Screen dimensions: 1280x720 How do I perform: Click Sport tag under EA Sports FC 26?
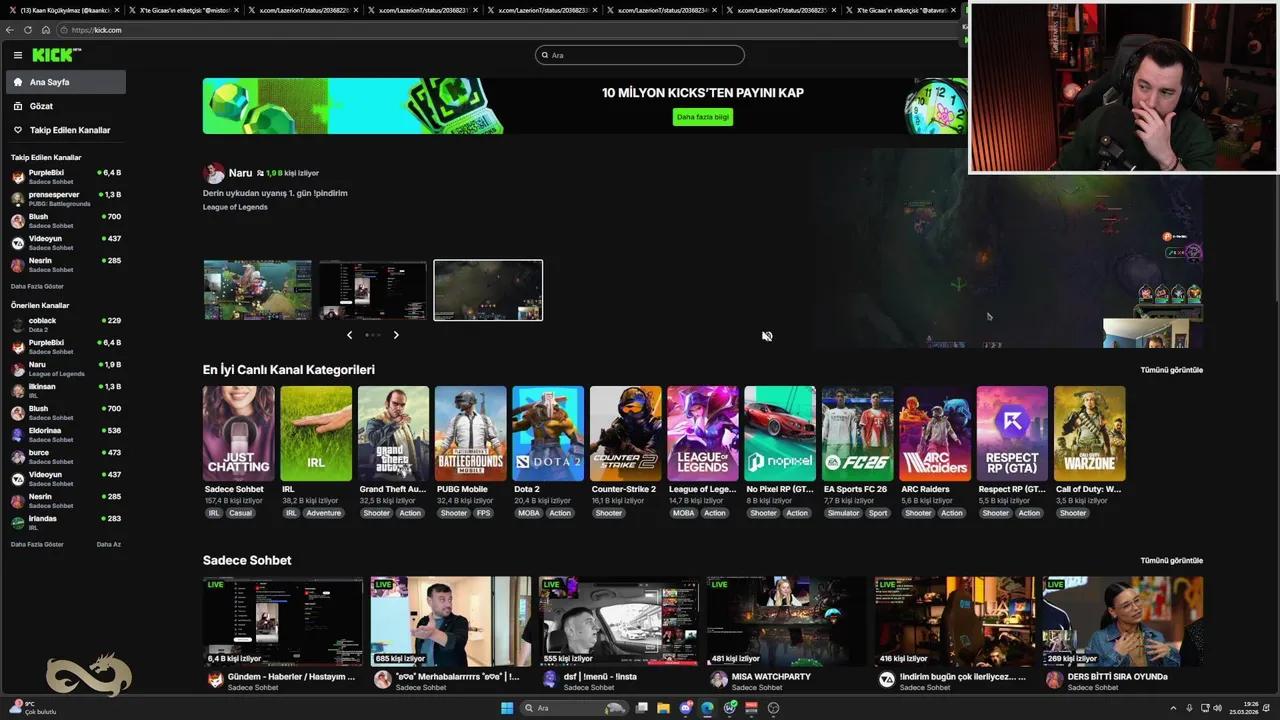[x=878, y=513]
